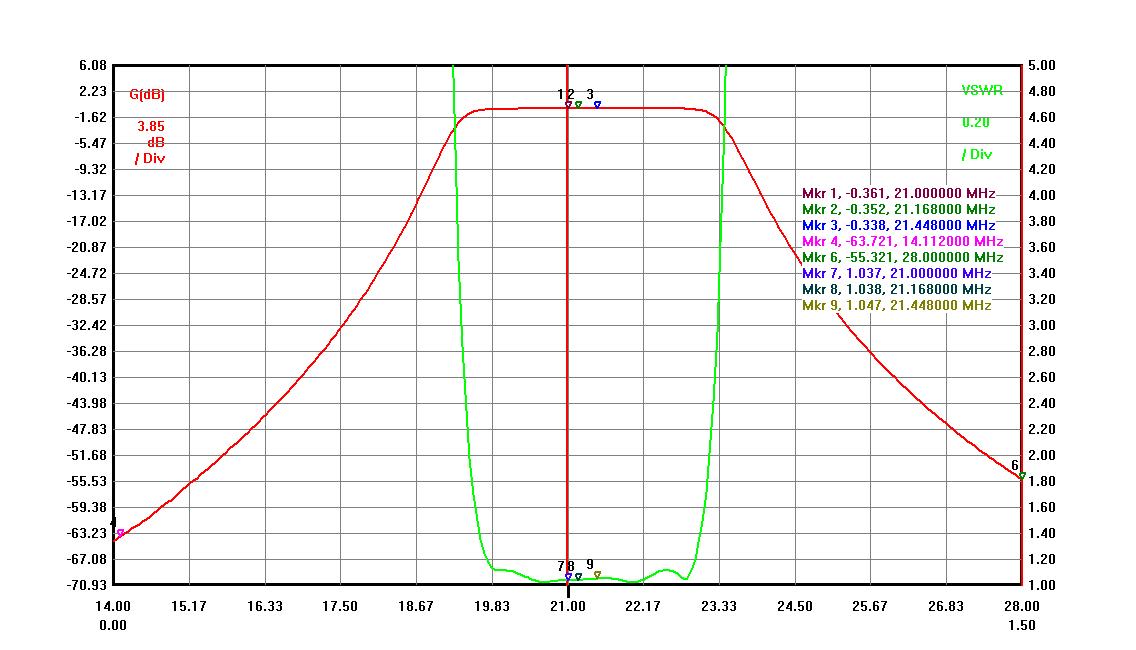This screenshot has height=650, width=1136.
Task: Click the 21.00 frequency axis label
Action: tap(568, 607)
